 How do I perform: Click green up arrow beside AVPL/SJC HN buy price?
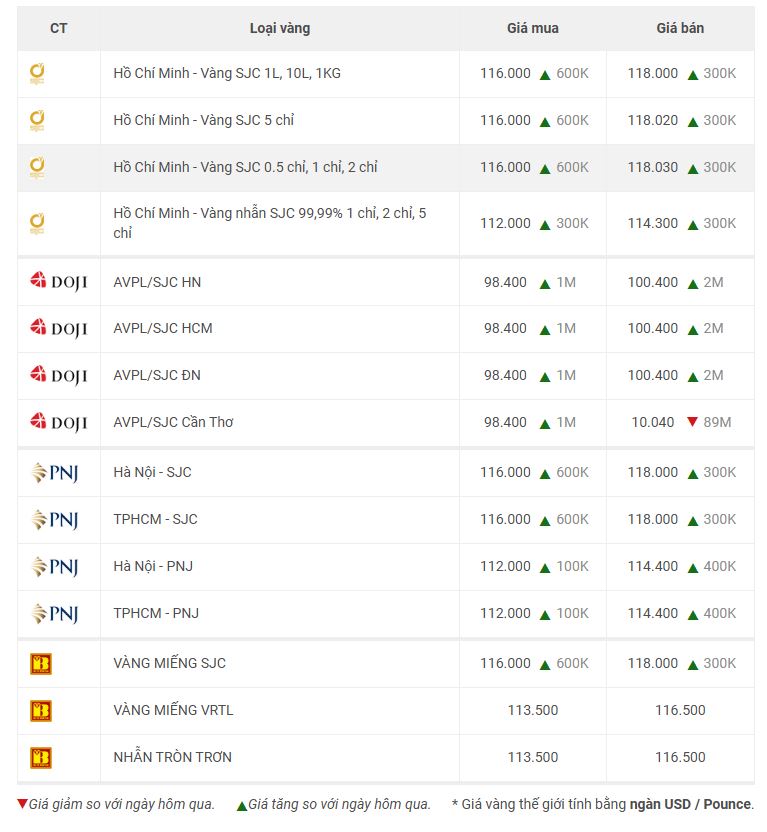tap(545, 284)
